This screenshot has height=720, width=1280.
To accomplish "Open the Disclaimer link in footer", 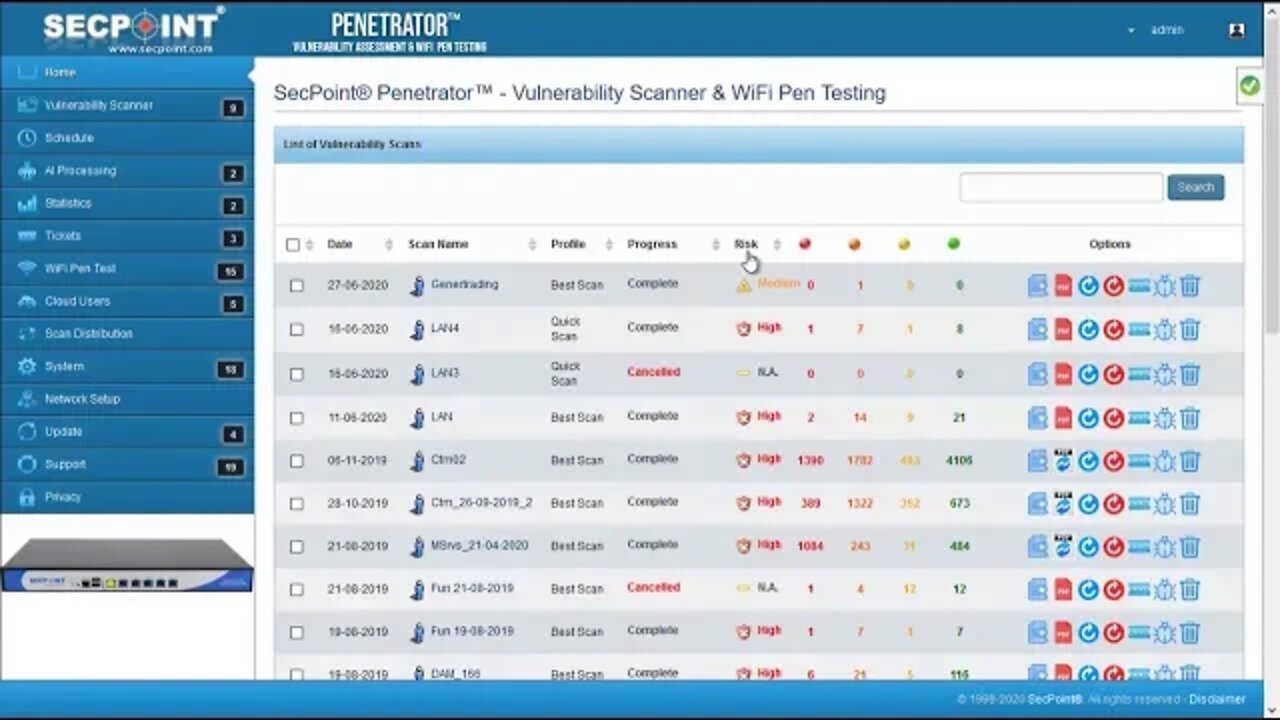I will pyautogui.click(x=1217, y=700).
